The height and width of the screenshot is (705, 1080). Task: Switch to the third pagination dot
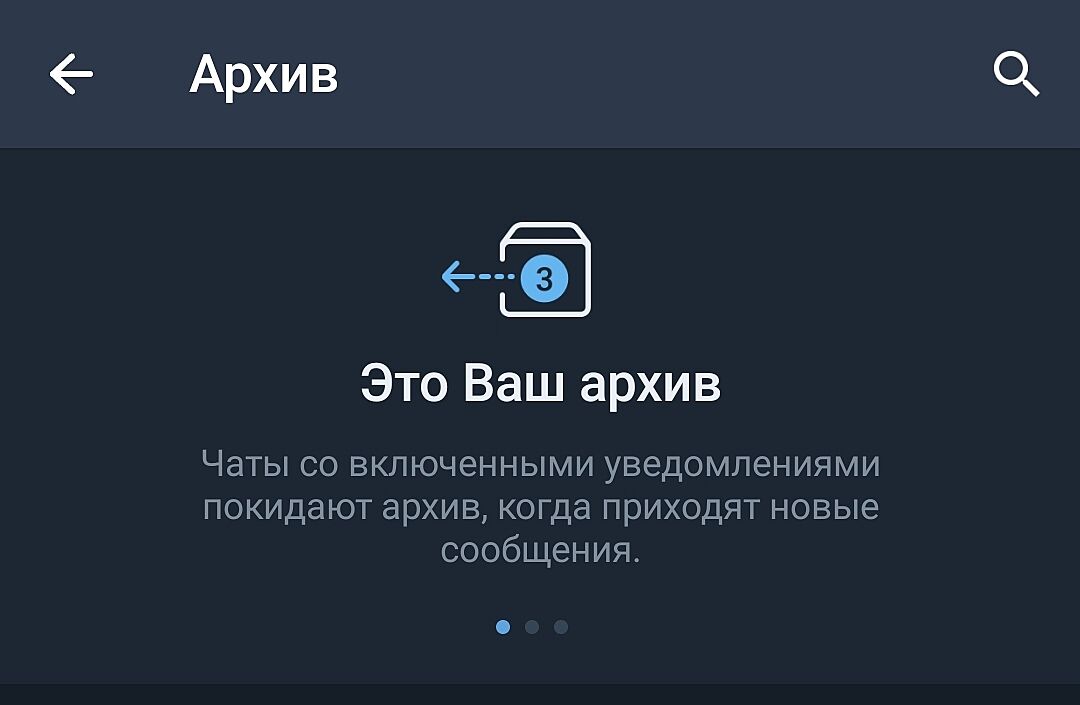pyautogui.click(x=561, y=627)
